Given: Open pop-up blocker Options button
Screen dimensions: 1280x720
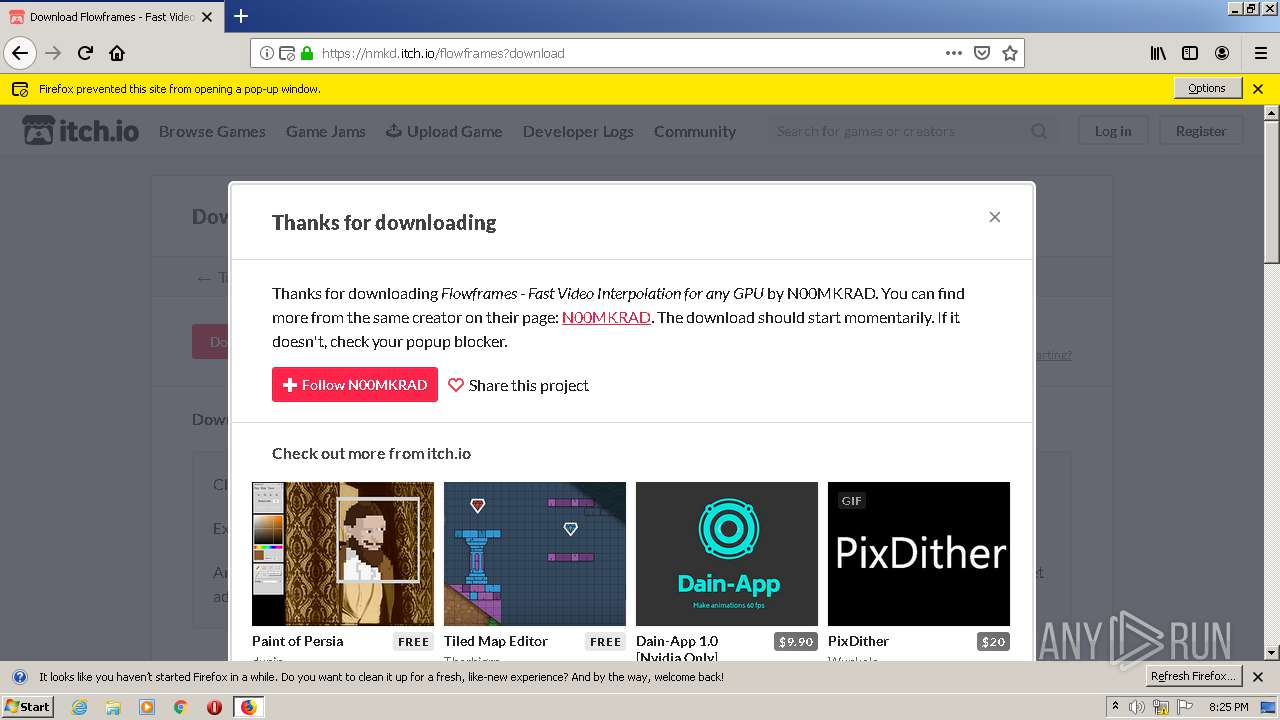Looking at the screenshot, I should pyautogui.click(x=1207, y=88).
